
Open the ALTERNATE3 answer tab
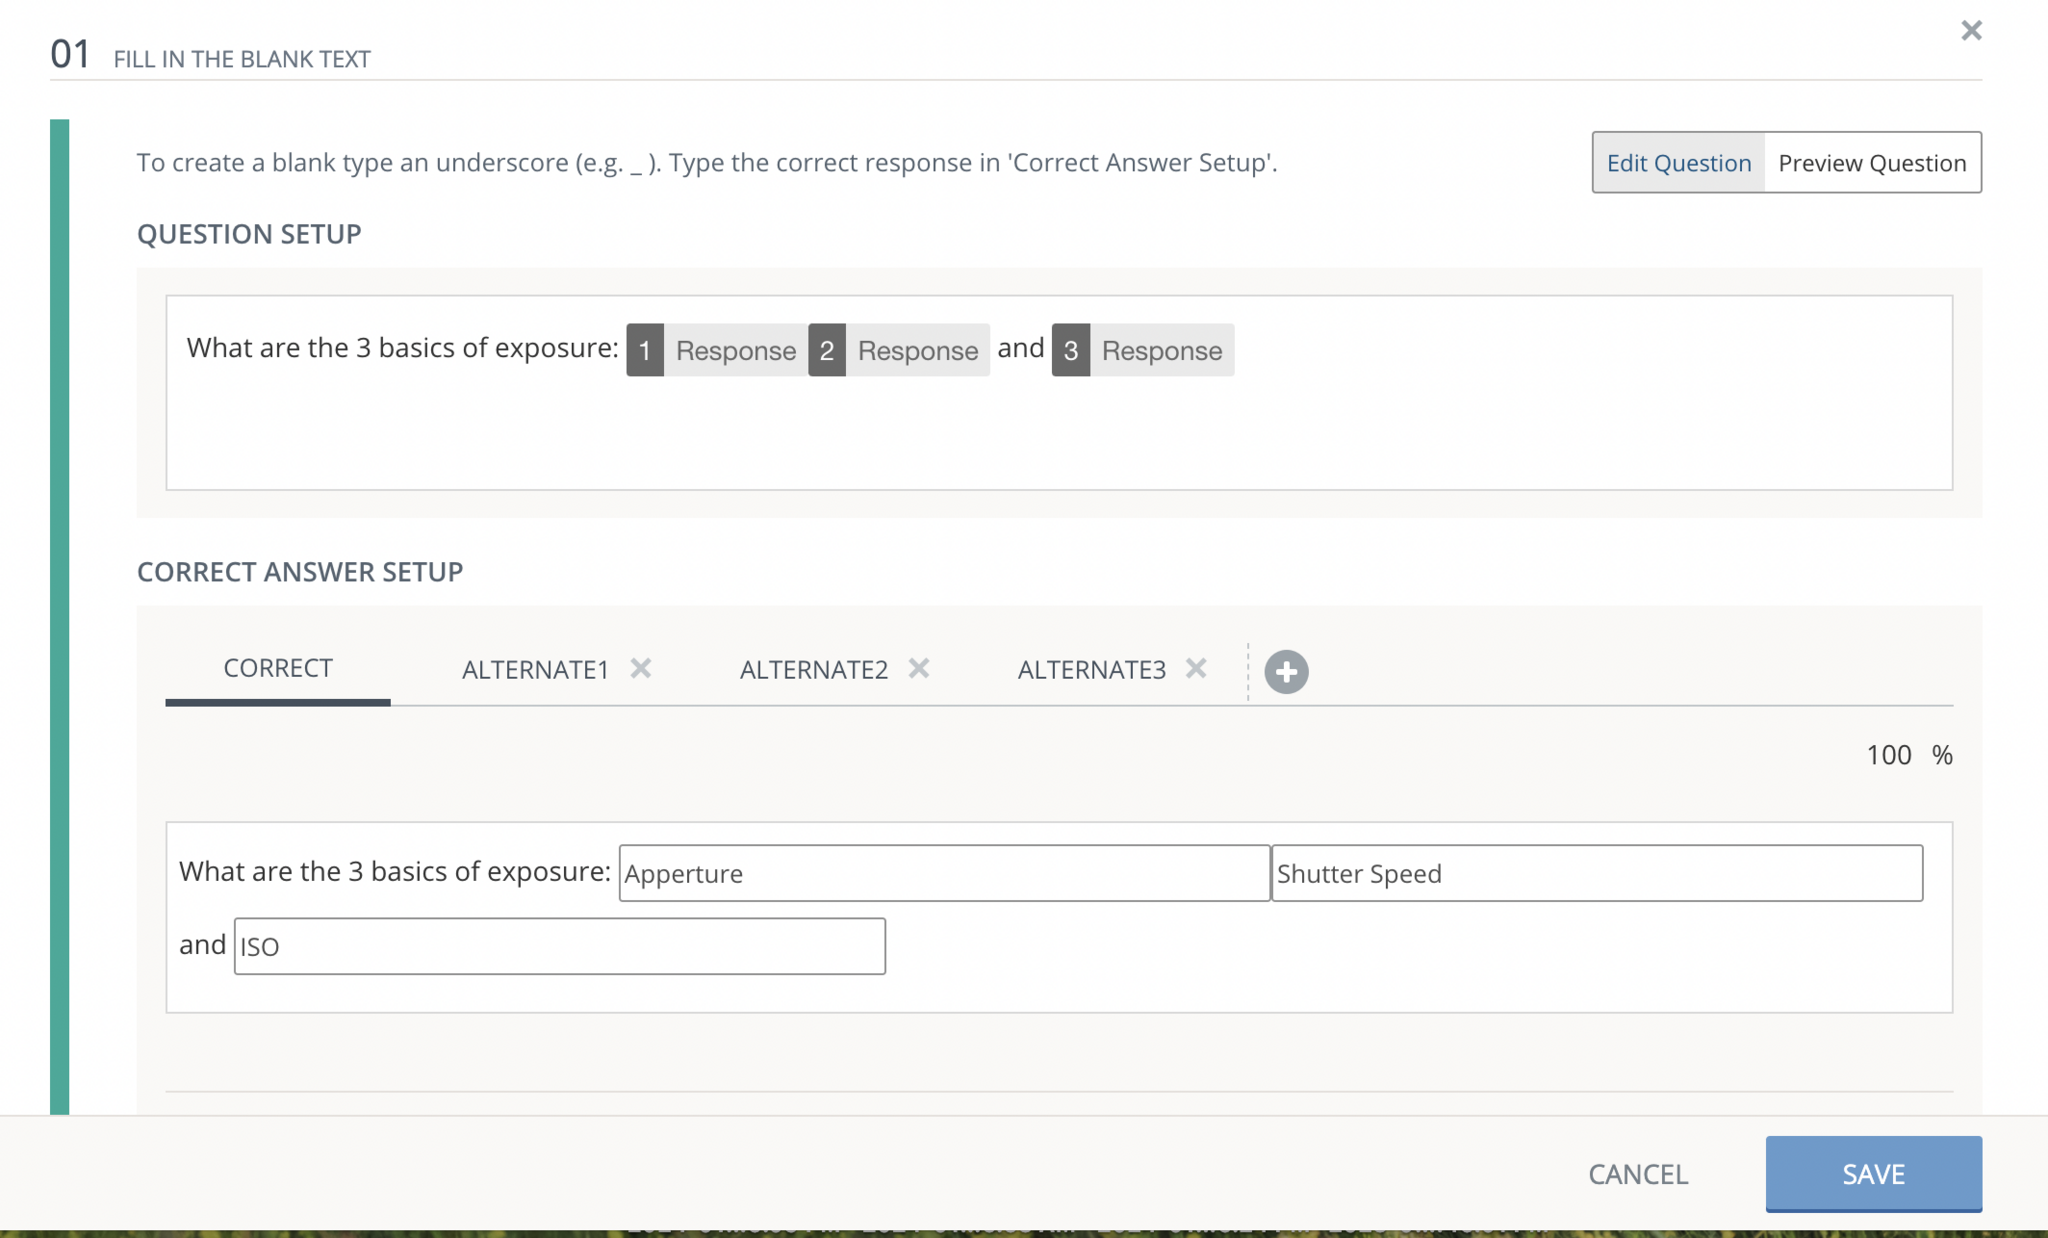(1091, 669)
